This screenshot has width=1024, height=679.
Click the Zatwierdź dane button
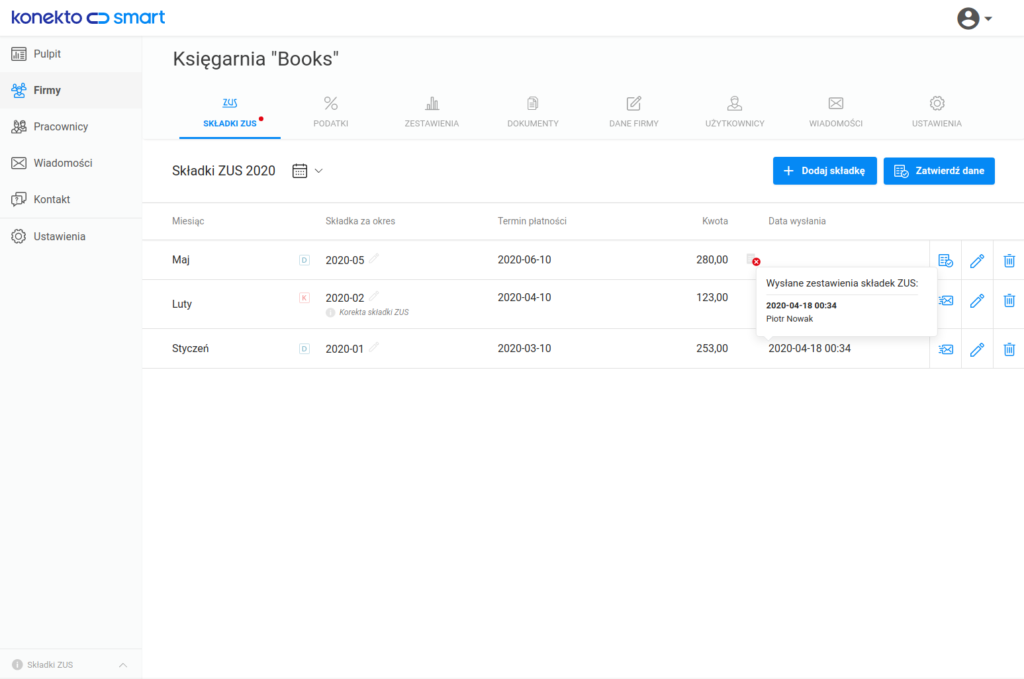[x=939, y=171]
